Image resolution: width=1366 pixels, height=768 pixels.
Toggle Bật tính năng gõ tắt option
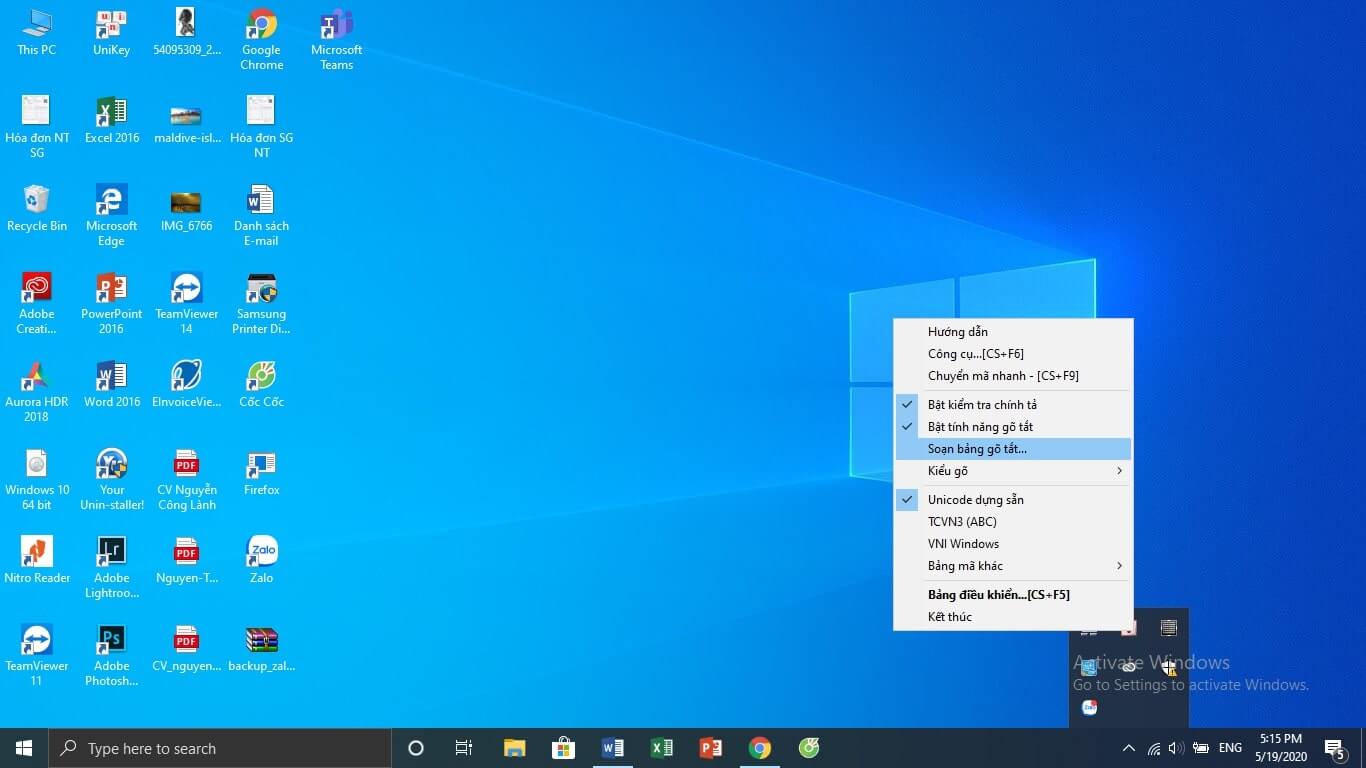[x=1013, y=426]
